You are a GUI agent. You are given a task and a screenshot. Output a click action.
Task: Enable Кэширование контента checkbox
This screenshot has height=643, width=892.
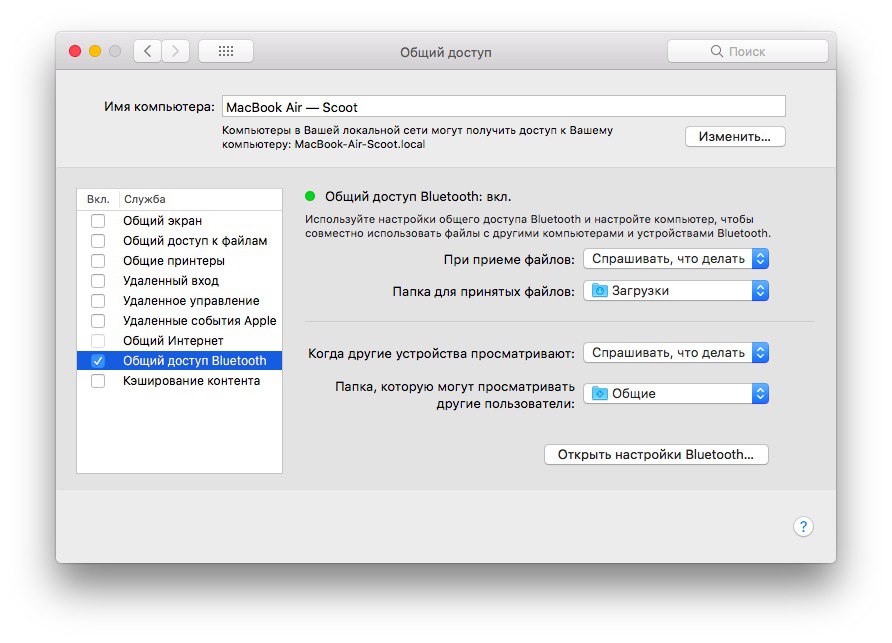(98, 381)
